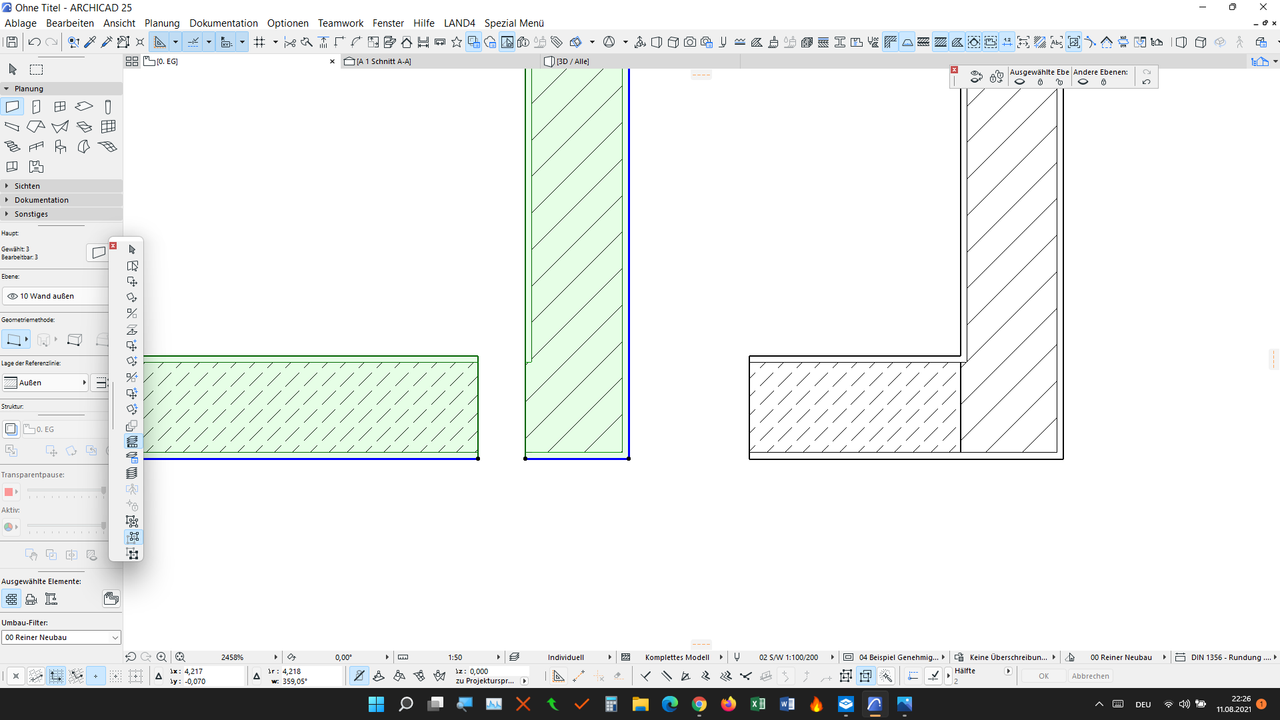The image size is (1280, 720).
Task: Choose the Marquee tool in toolbox
Action: tap(36, 69)
